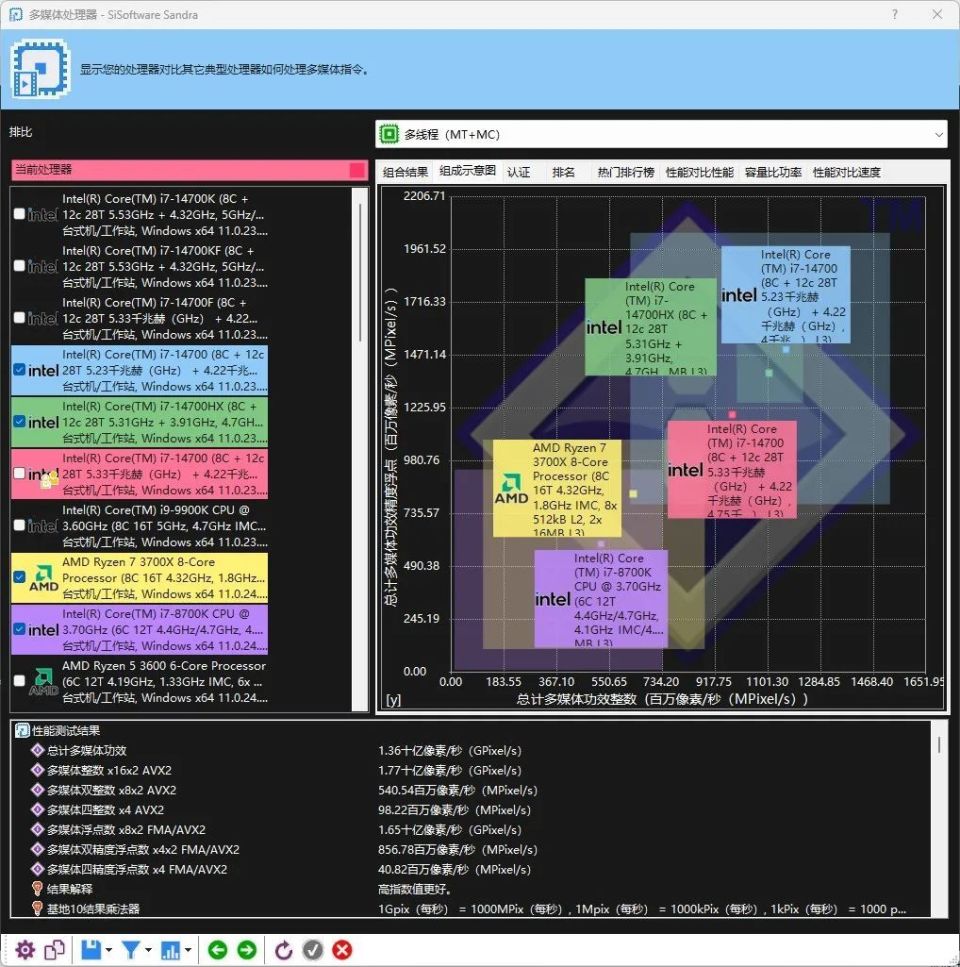Click the red cancel X icon
Image resolution: width=960 pixels, height=967 pixels.
(x=342, y=949)
